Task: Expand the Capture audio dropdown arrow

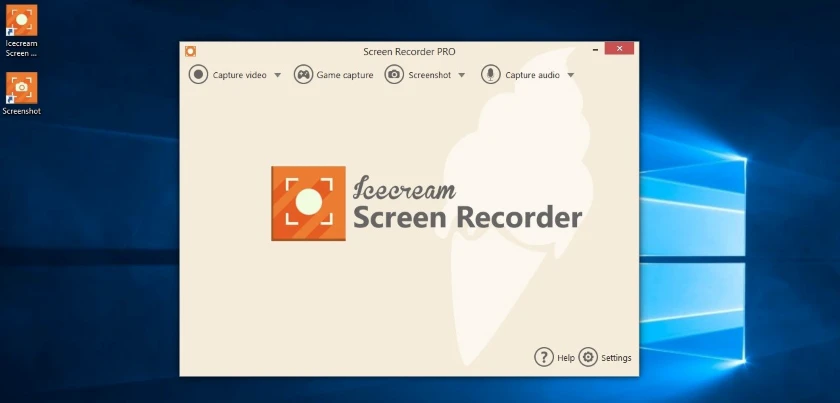Action: (x=571, y=75)
